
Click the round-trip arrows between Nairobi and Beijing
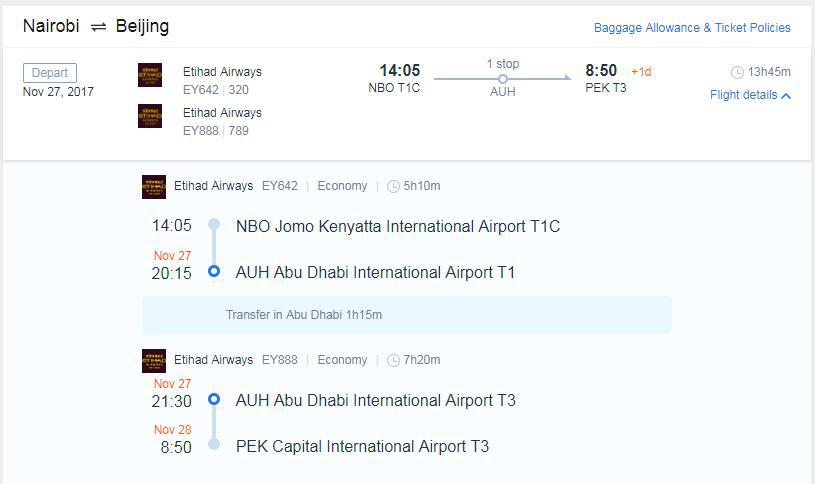98,27
